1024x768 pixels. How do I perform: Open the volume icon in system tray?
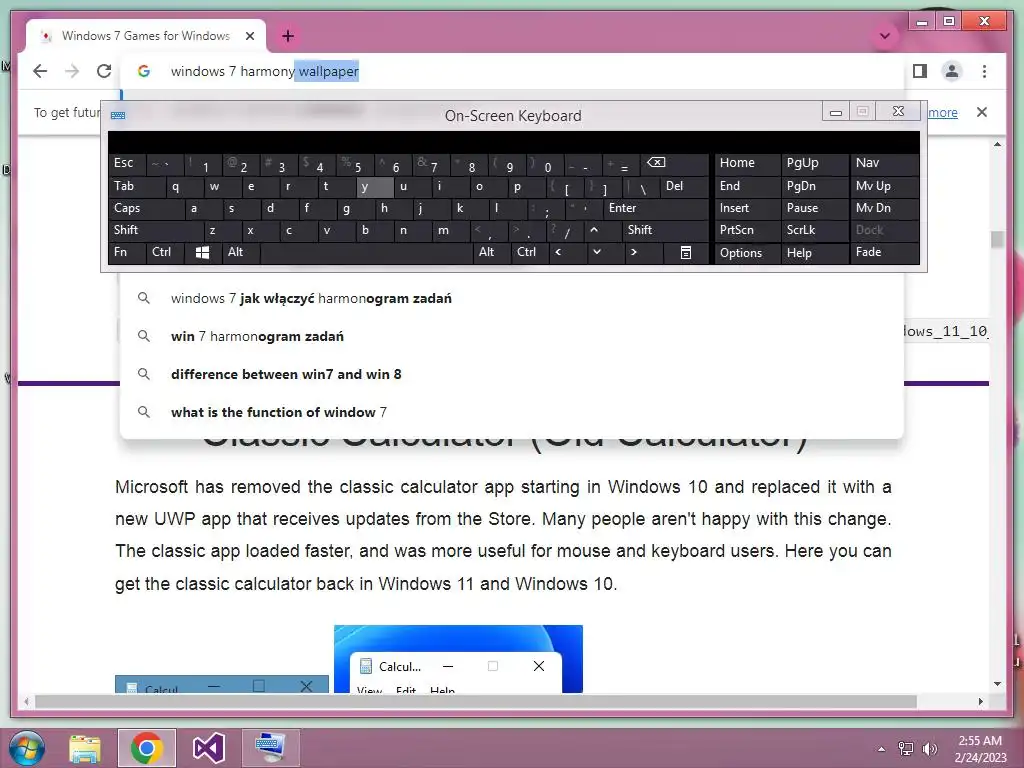929,749
